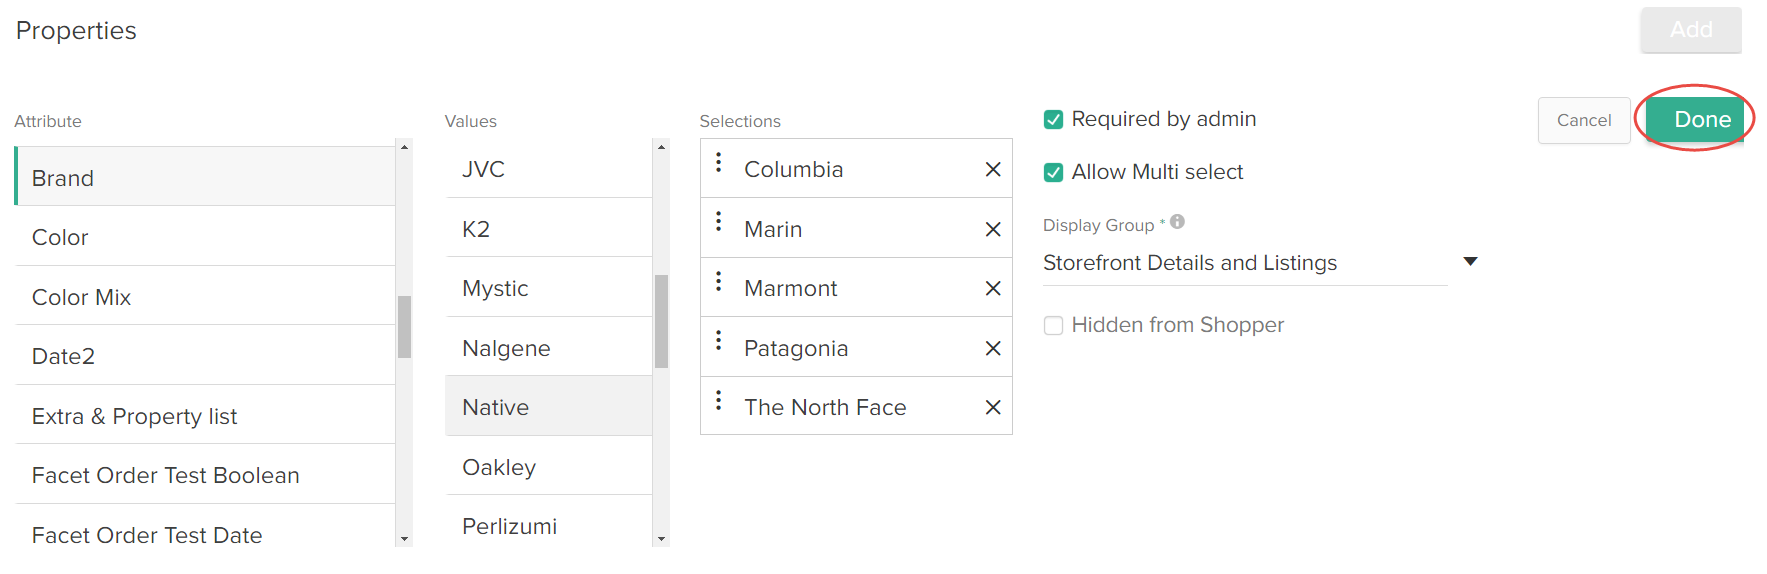Check the Hidden from Shopper checkbox
This screenshot has width=1767, height=574.
(x=1053, y=326)
